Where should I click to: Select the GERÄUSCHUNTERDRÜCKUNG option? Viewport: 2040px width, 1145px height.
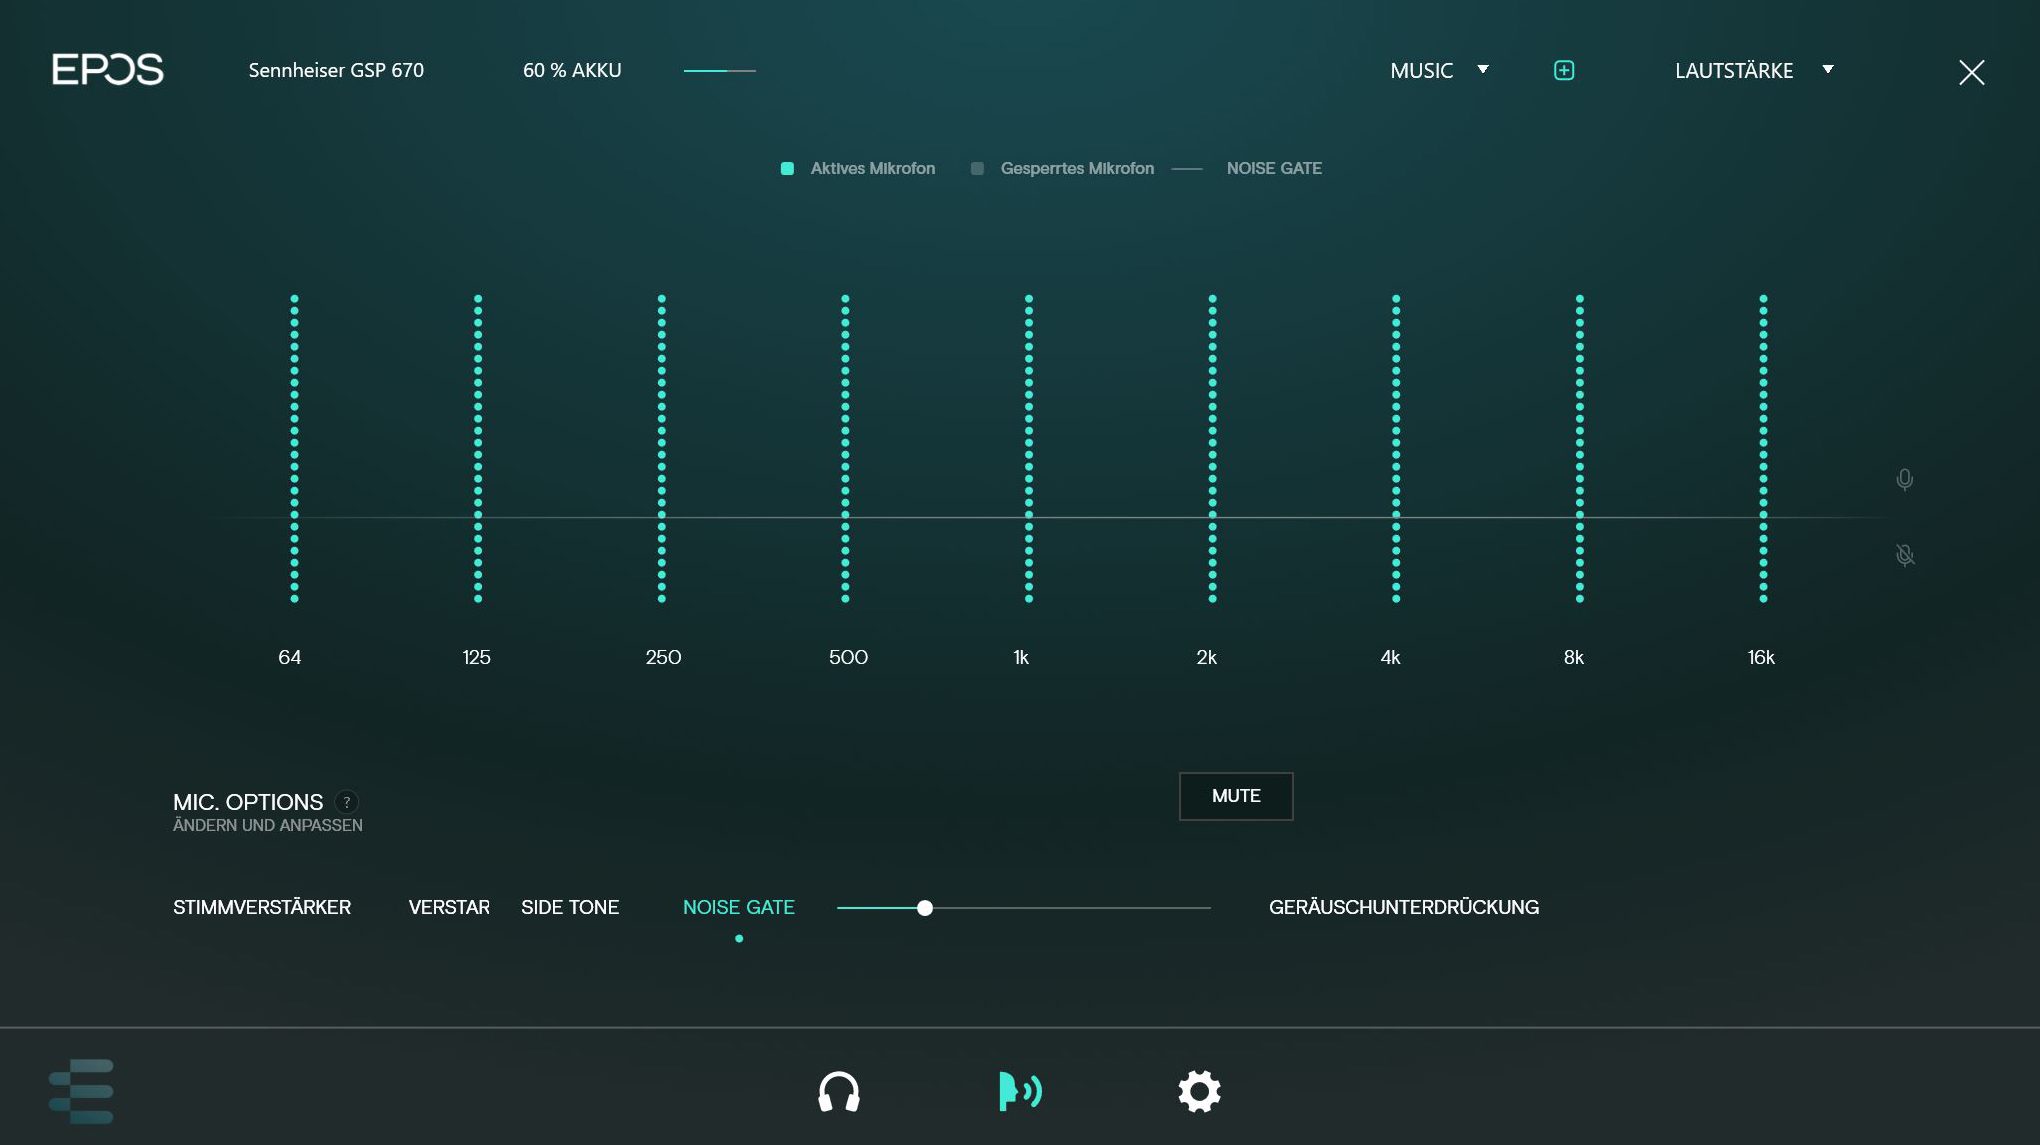pyautogui.click(x=1403, y=907)
